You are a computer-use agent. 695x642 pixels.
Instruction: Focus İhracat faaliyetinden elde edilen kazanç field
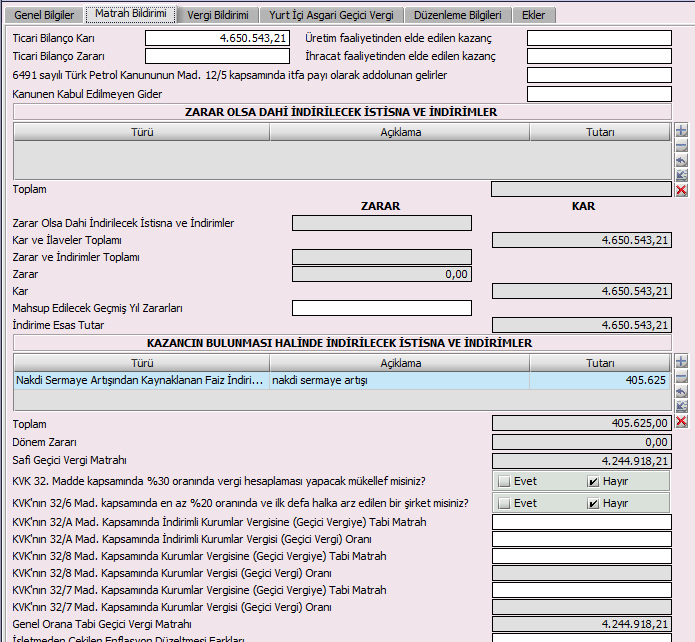[x=599, y=56]
